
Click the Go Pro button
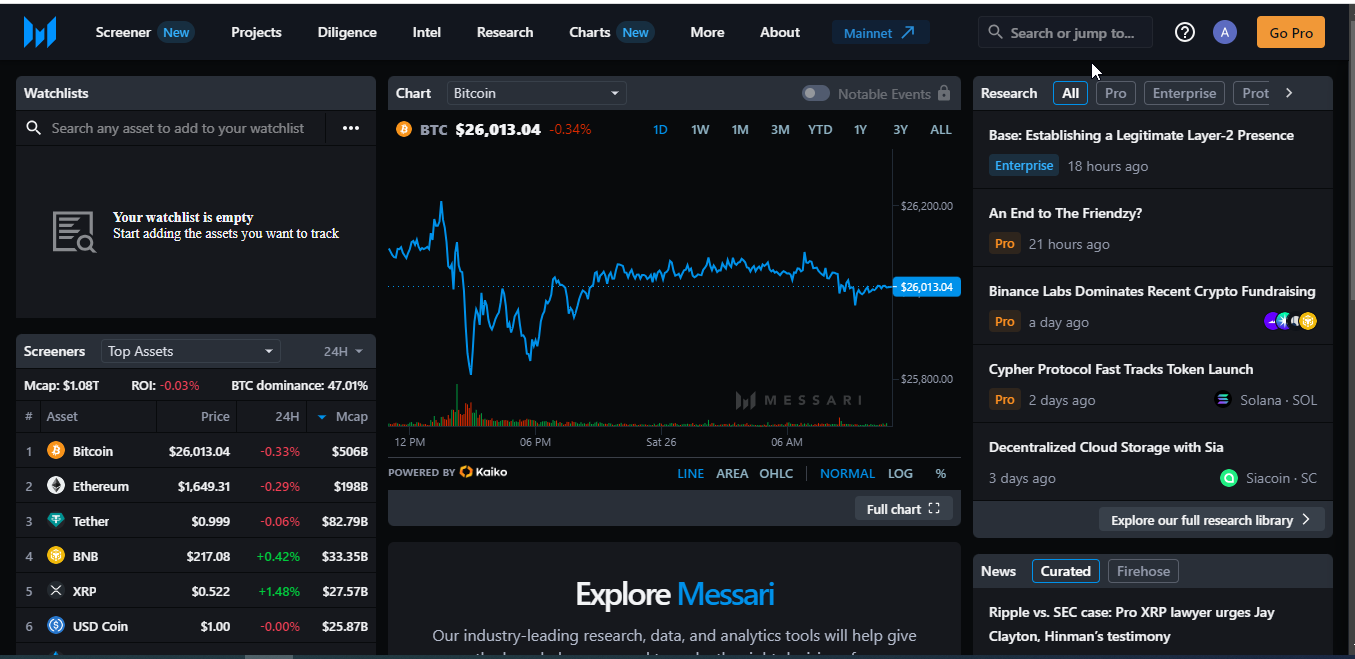[1291, 32]
